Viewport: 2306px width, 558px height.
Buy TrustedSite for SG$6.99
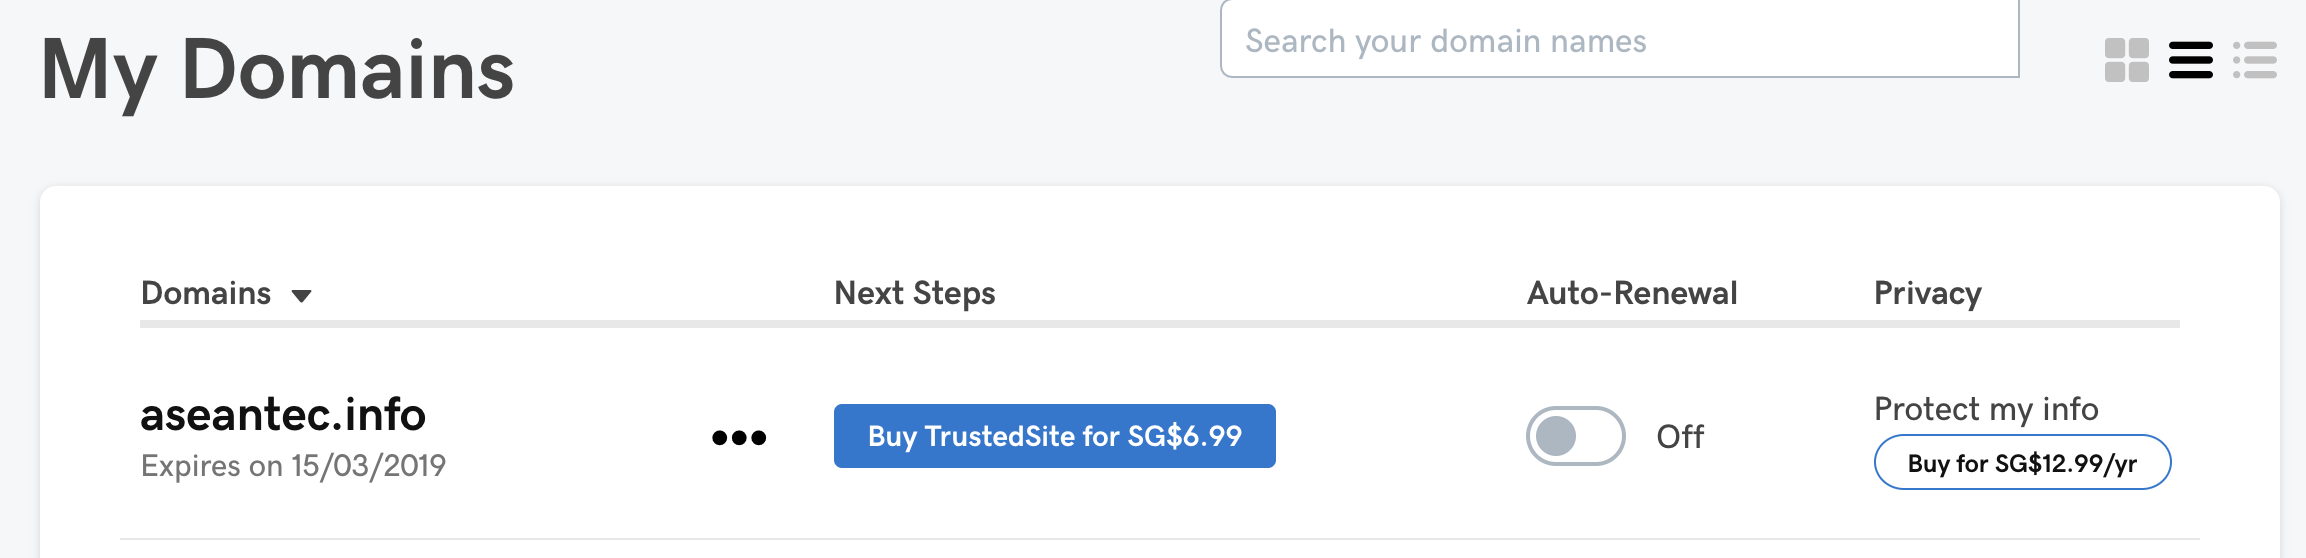point(1054,436)
